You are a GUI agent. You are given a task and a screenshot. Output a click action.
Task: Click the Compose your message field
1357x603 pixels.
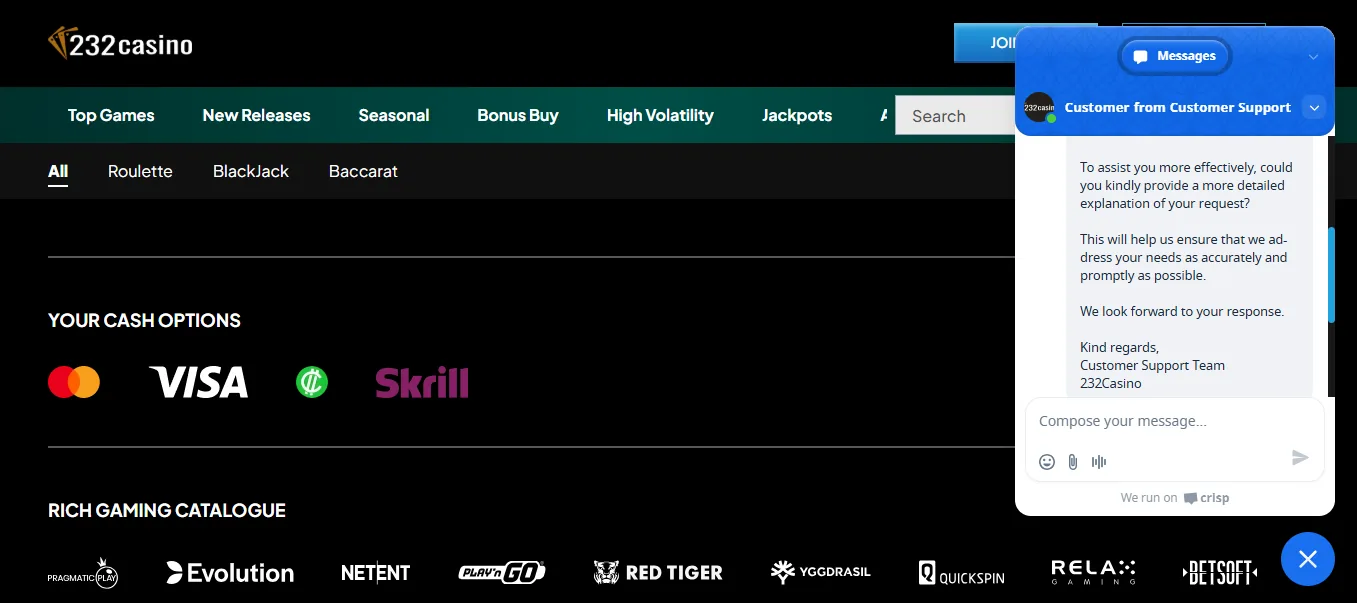(1174, 421)
